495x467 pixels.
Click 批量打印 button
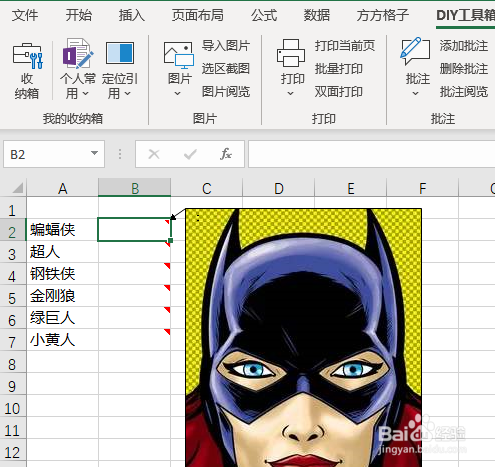click(339, 69)
